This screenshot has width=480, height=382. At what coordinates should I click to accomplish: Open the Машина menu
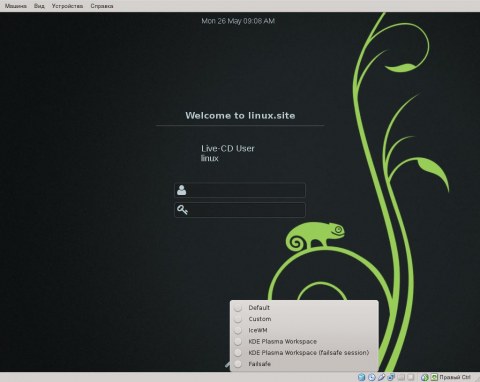pyautogui.click(x=16, y=6)
